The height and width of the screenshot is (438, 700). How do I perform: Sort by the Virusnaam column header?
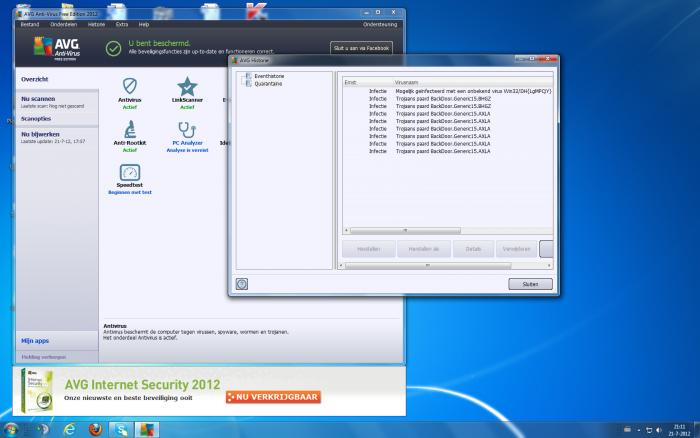point(406,82)
